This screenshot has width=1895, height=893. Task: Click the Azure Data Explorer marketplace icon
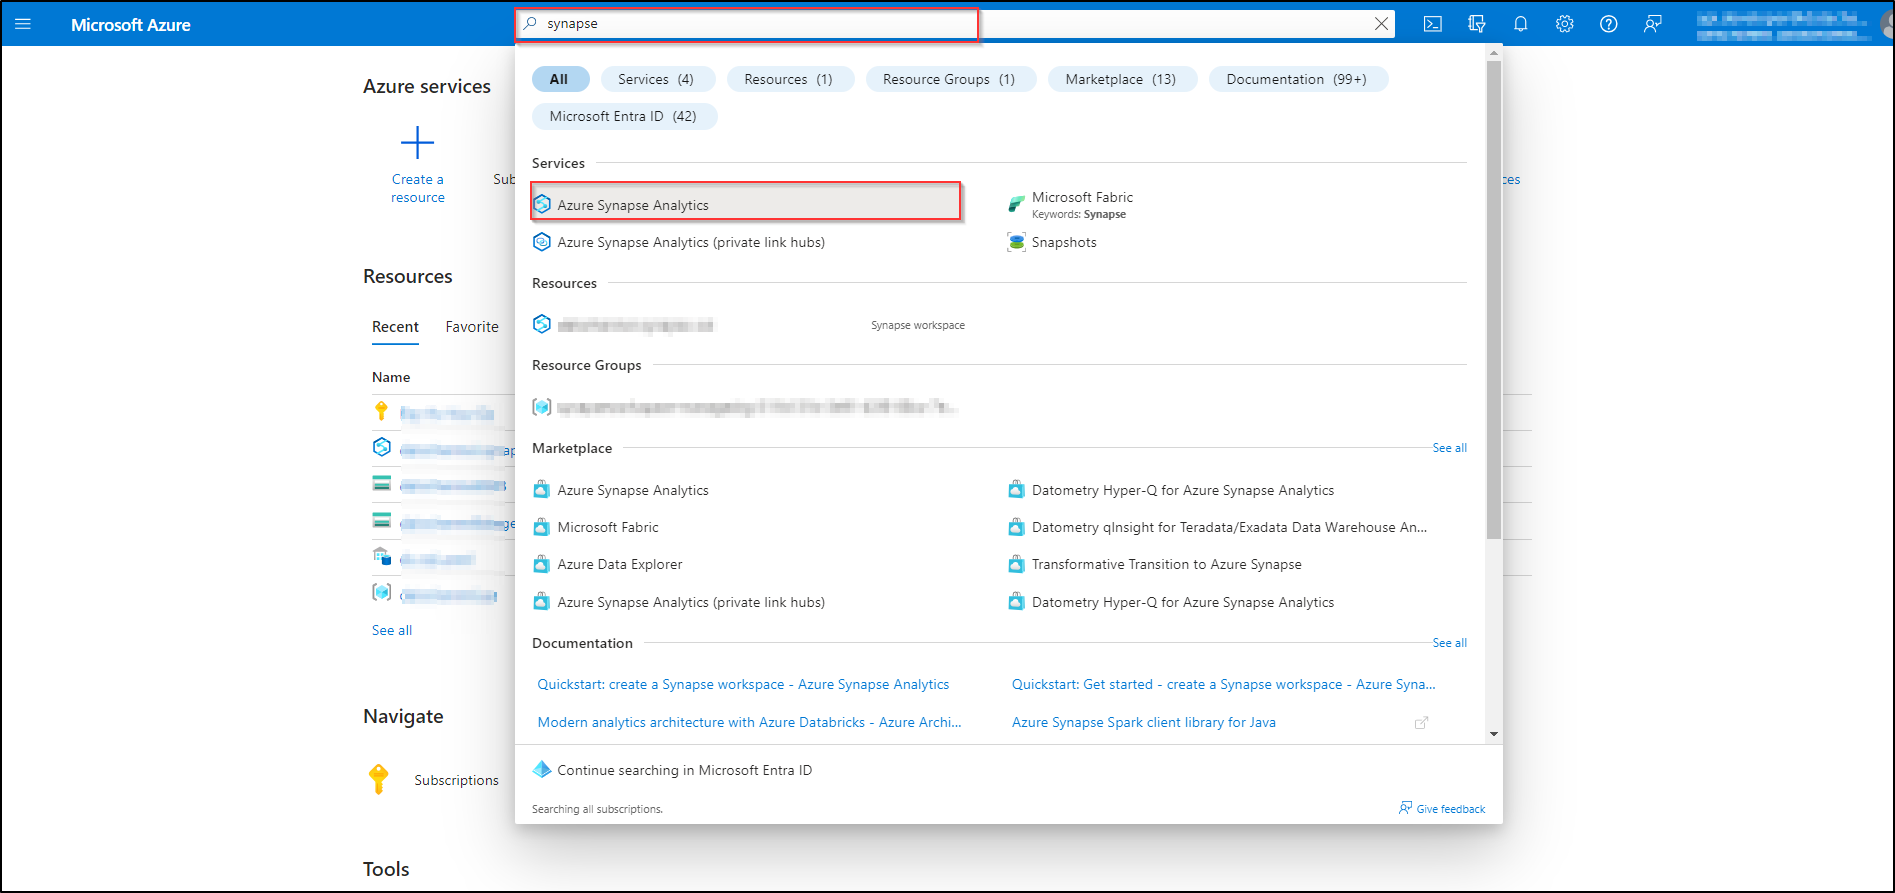(542, 564)
